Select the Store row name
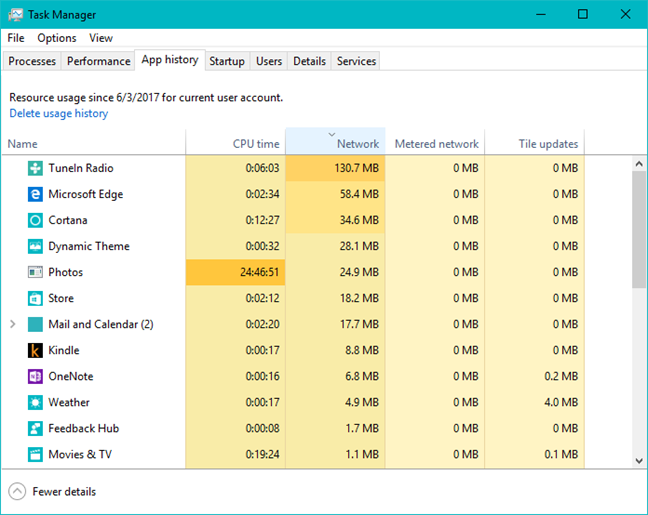This screenshot has width=648, height=515. click(x=61, y=298)
